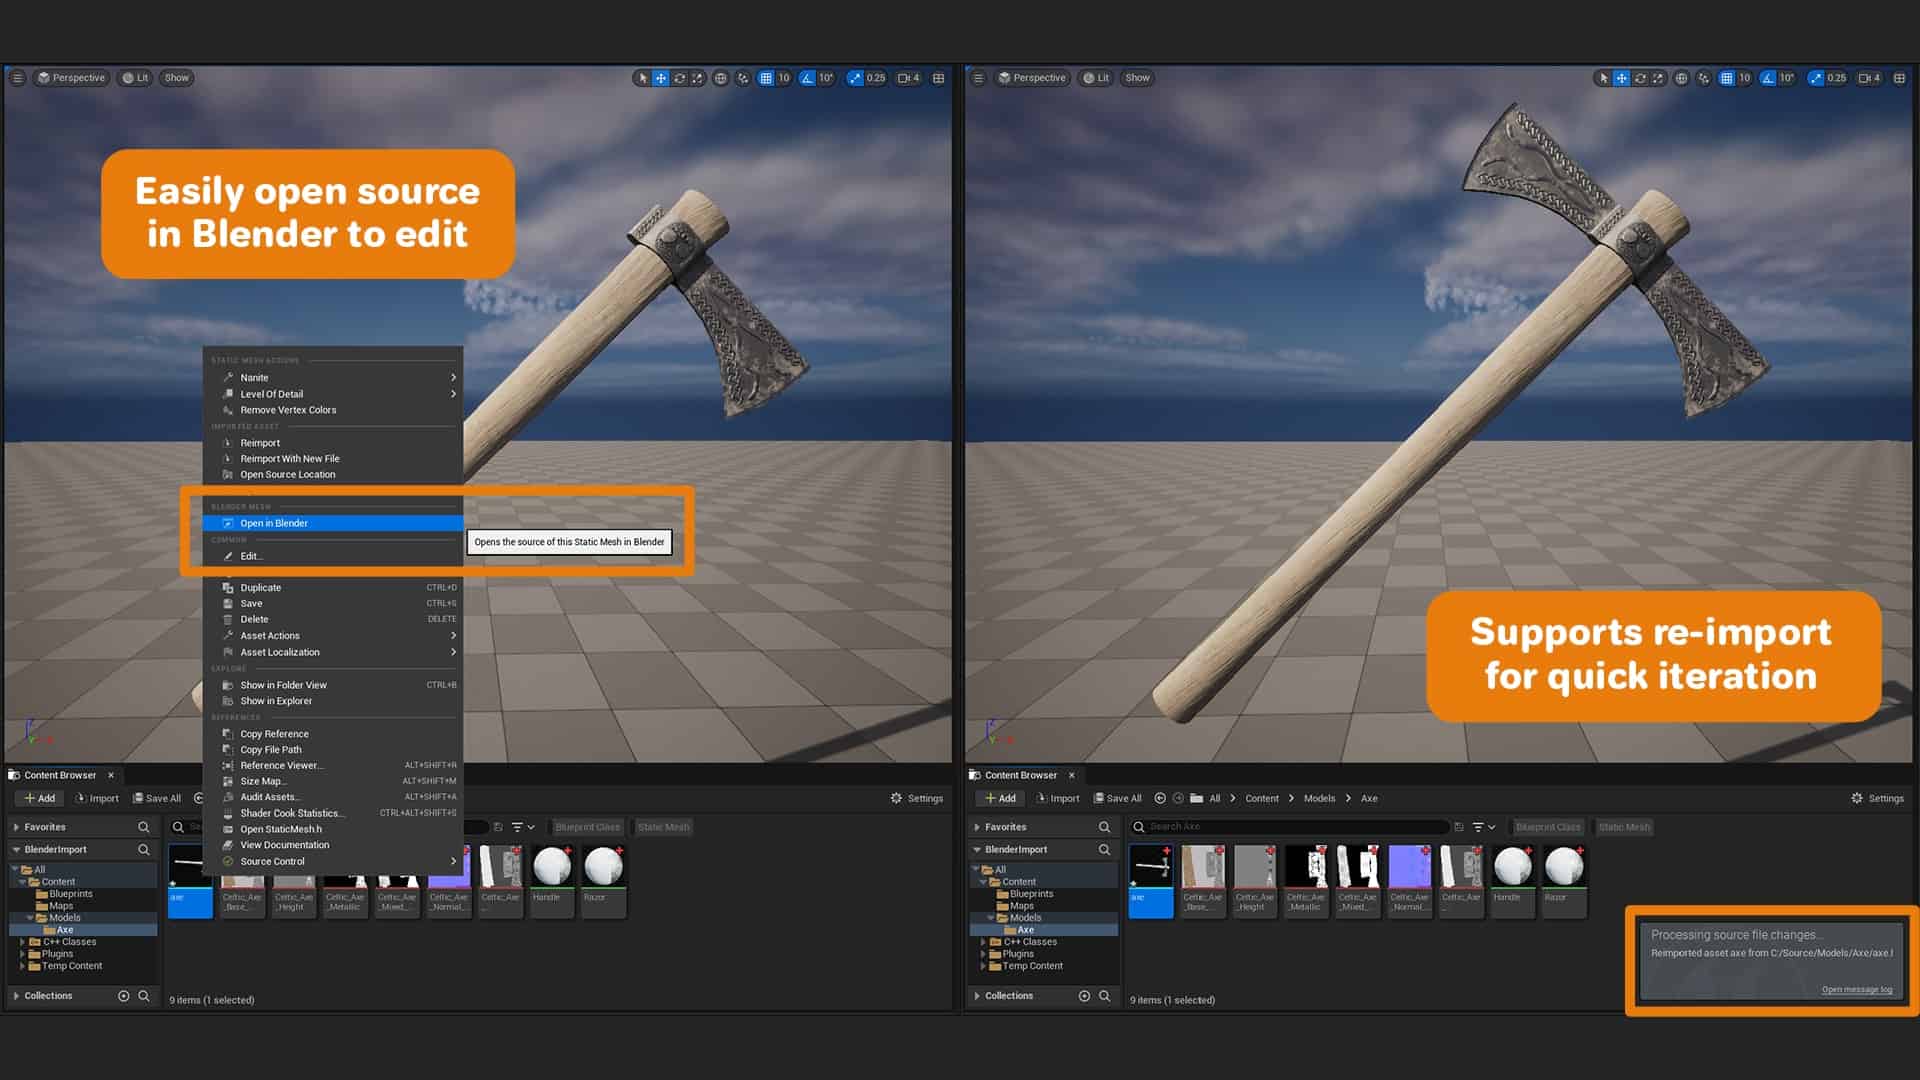Viewport: 1920px width, 1080px height.
Task: Collapse the Models folder in the source tree
Action: (x=30, y=917)
